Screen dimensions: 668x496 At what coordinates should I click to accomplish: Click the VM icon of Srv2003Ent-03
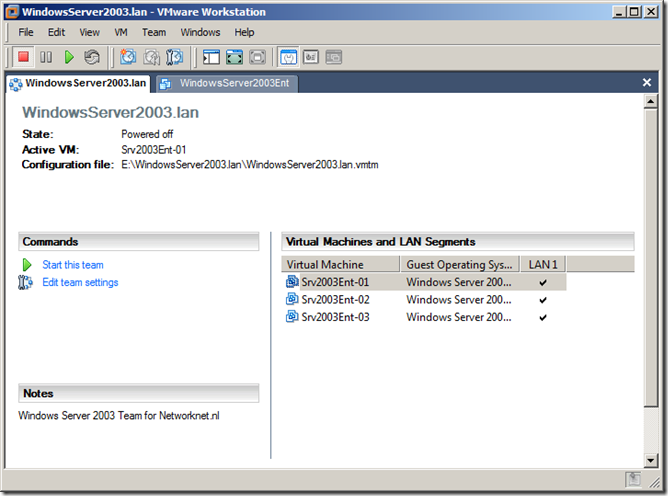click(x=292, y=317)
